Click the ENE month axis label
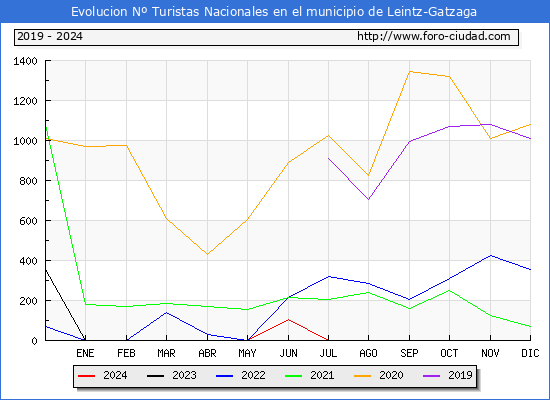 (85, 353)
